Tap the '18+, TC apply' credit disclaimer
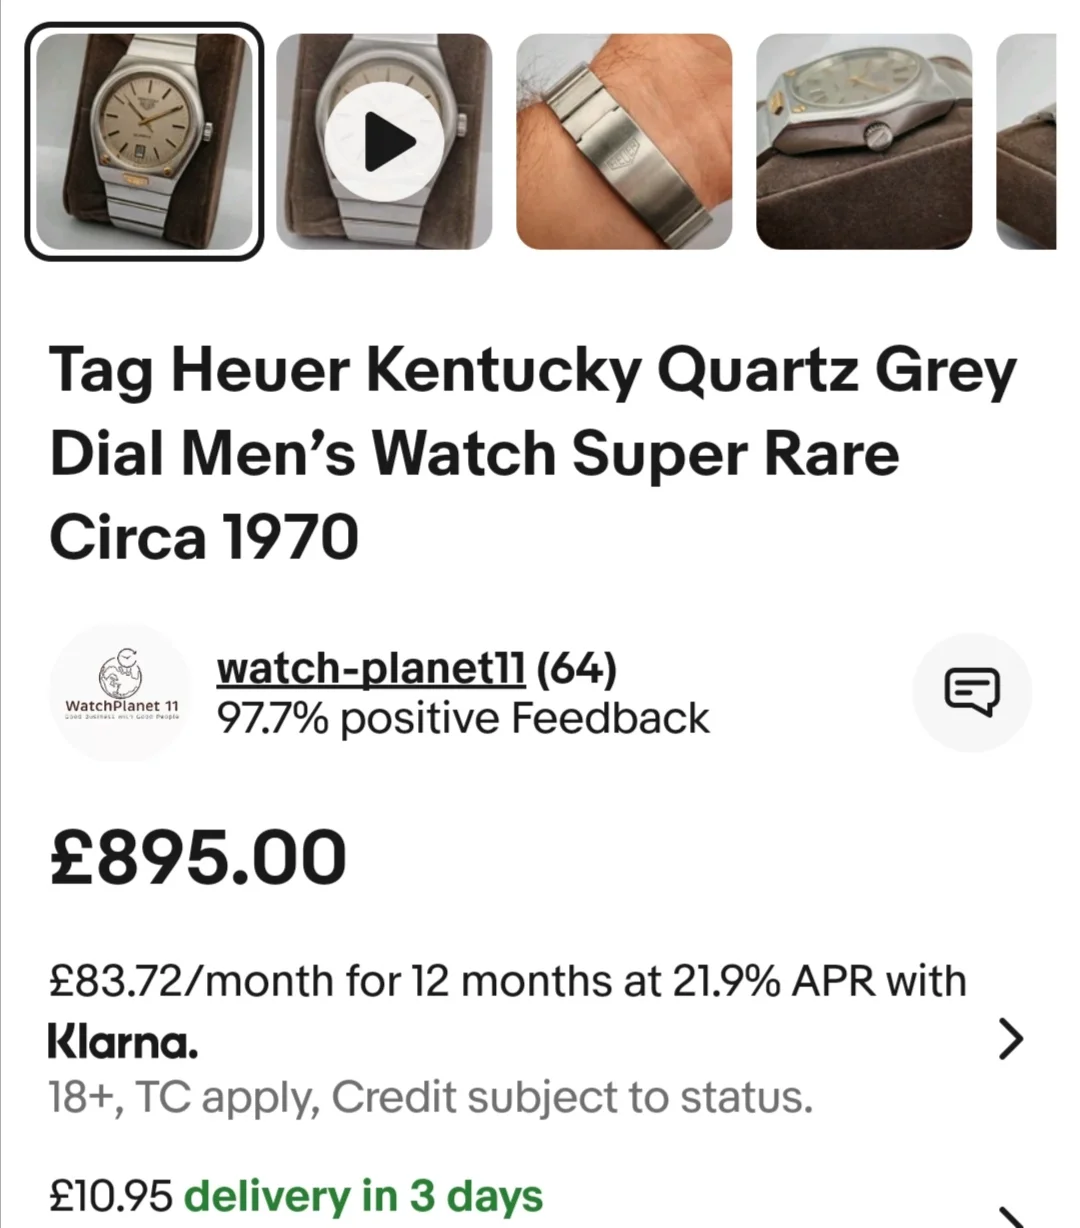 (430, 1097)
